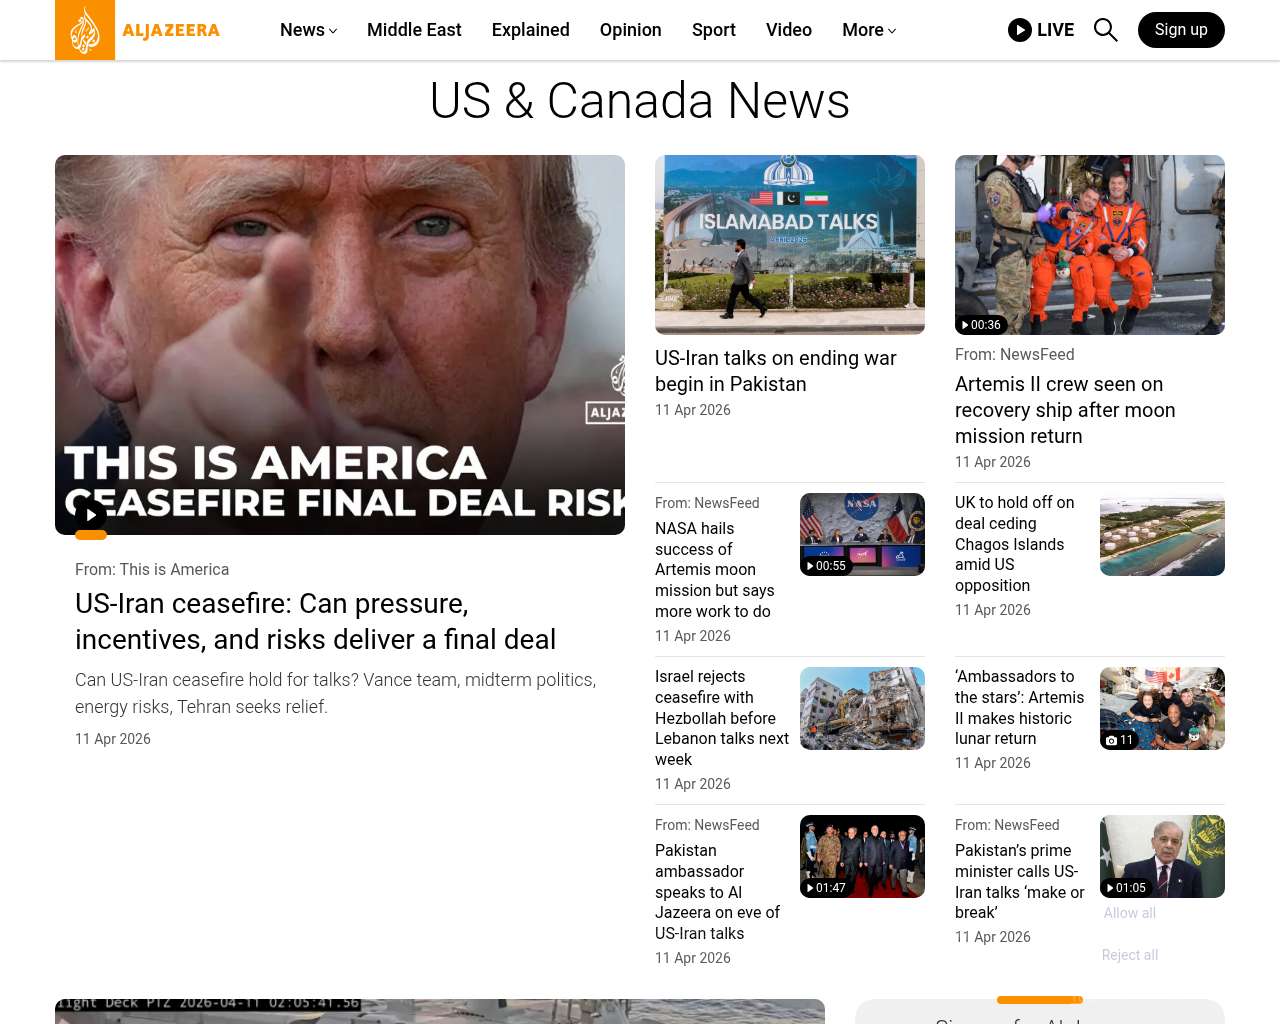
Task: Open the Israel rejects ceasefire building image
Action: click(x=861, y=708)
